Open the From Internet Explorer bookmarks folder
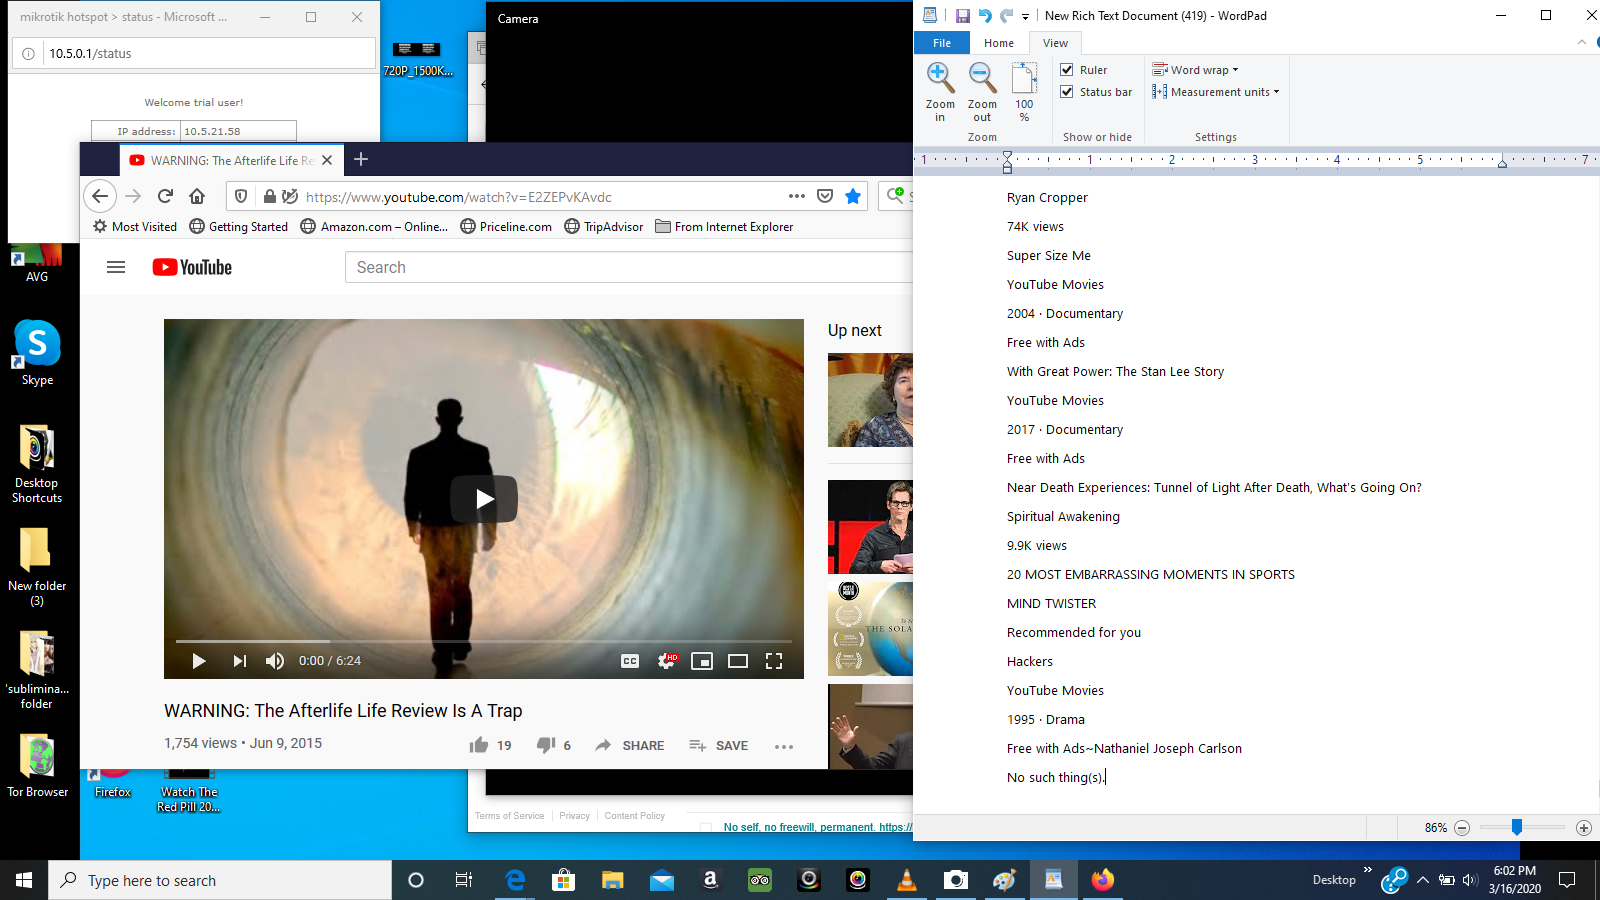This screenshot has width=1600, height=900. (725, 227)
